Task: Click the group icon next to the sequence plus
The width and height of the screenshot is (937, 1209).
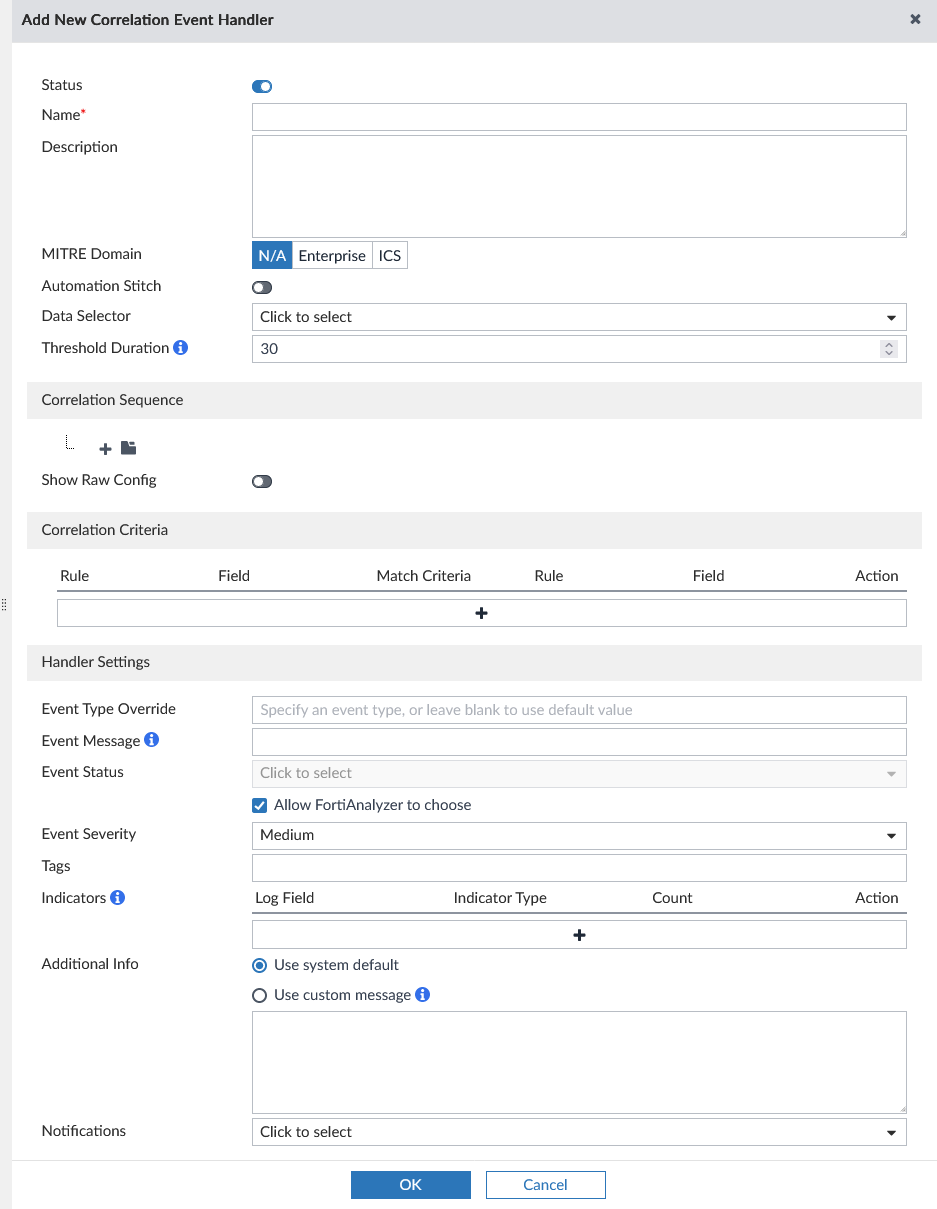Action: 128,448
